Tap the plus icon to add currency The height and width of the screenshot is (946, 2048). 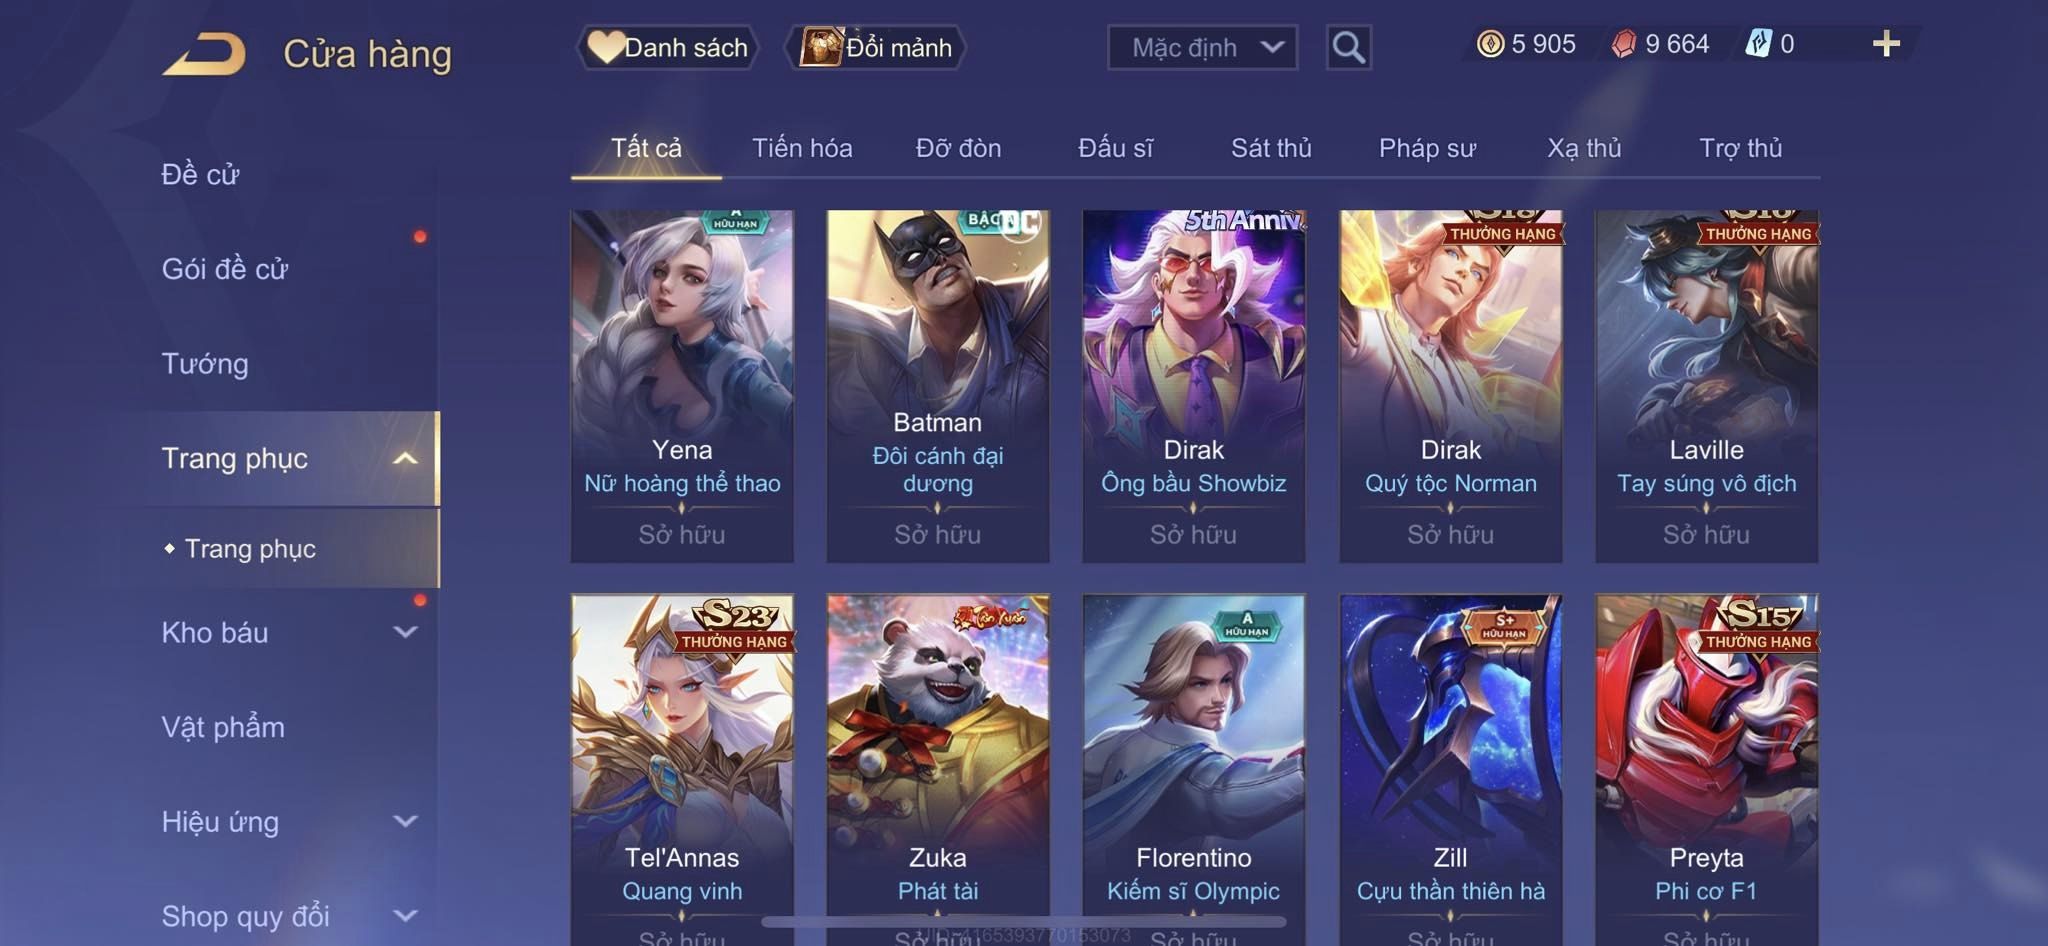click(x=1886, y=44)
